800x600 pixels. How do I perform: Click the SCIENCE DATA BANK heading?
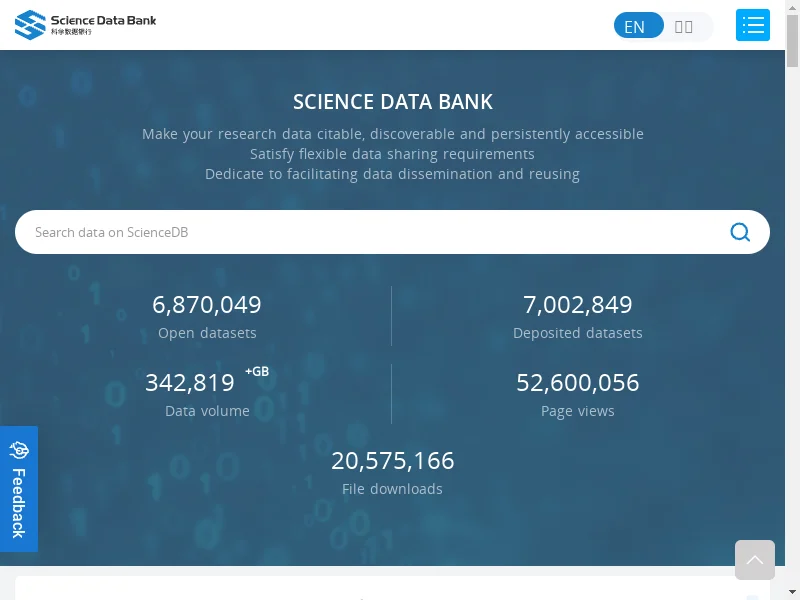(392, 102)
